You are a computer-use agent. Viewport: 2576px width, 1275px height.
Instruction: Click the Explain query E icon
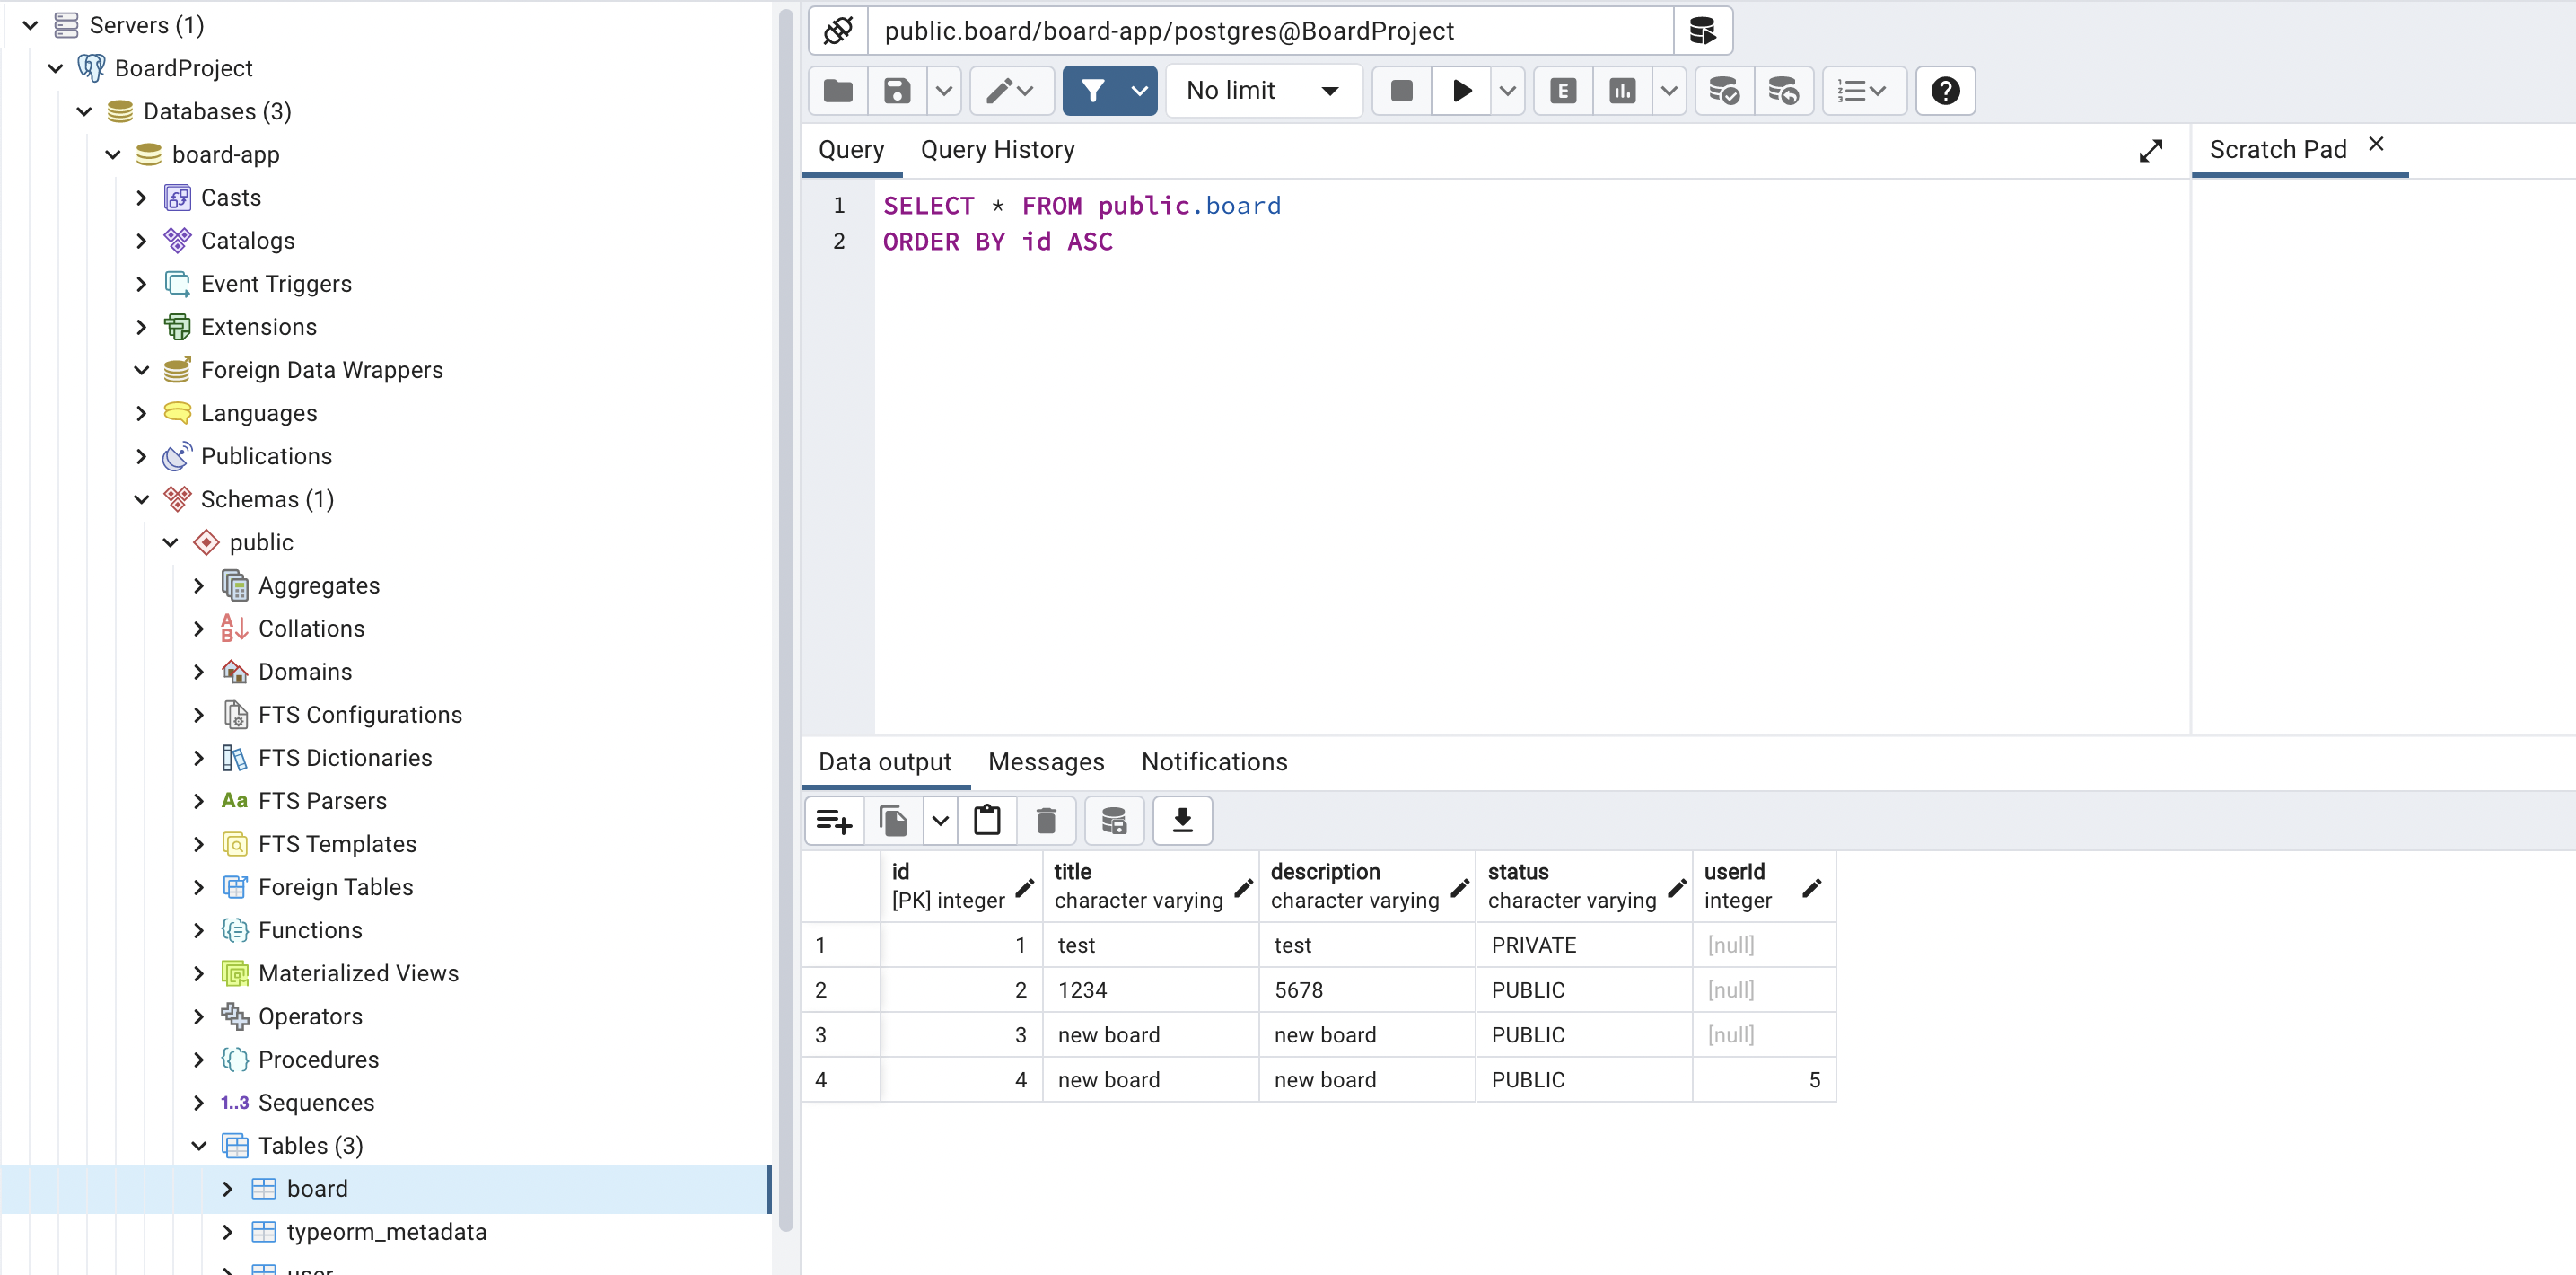pos(1562,91)
